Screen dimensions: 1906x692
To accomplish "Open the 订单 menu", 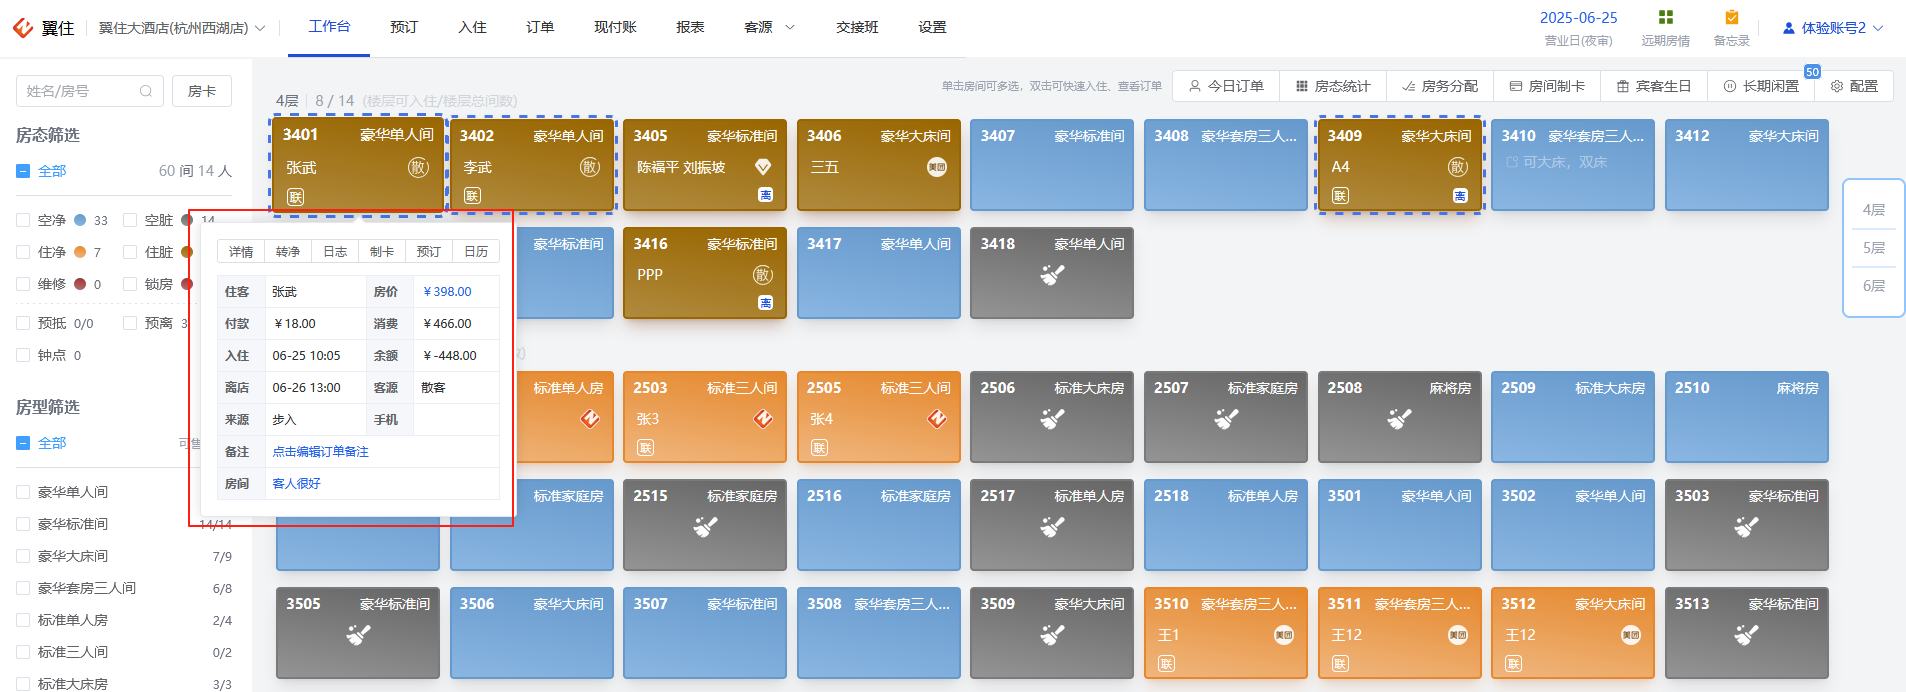I will click(540, 27).
